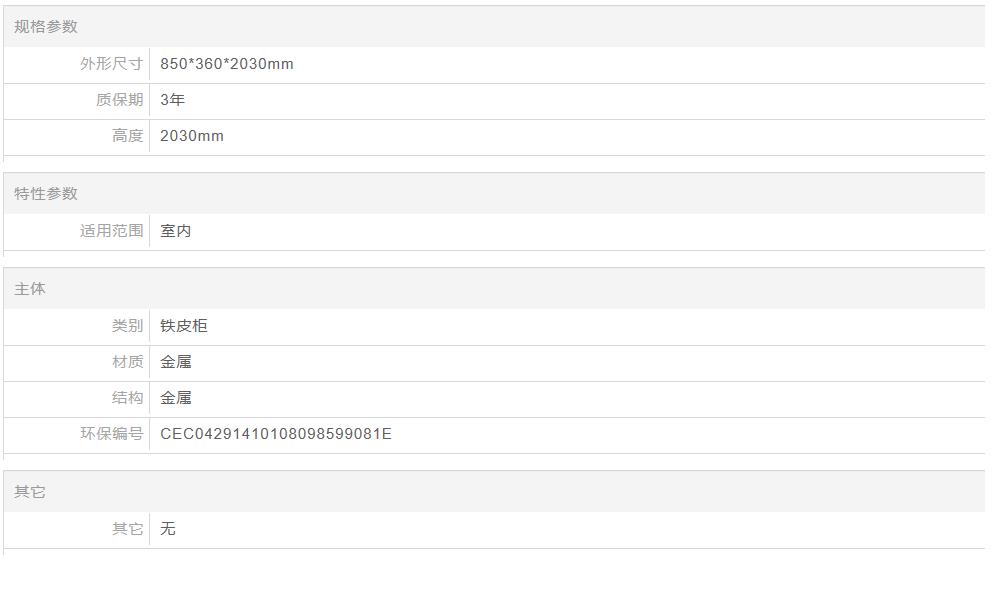Select the 3年 warranty value
This screenshot has width=993, height=604.
click(x=172, y=100)
